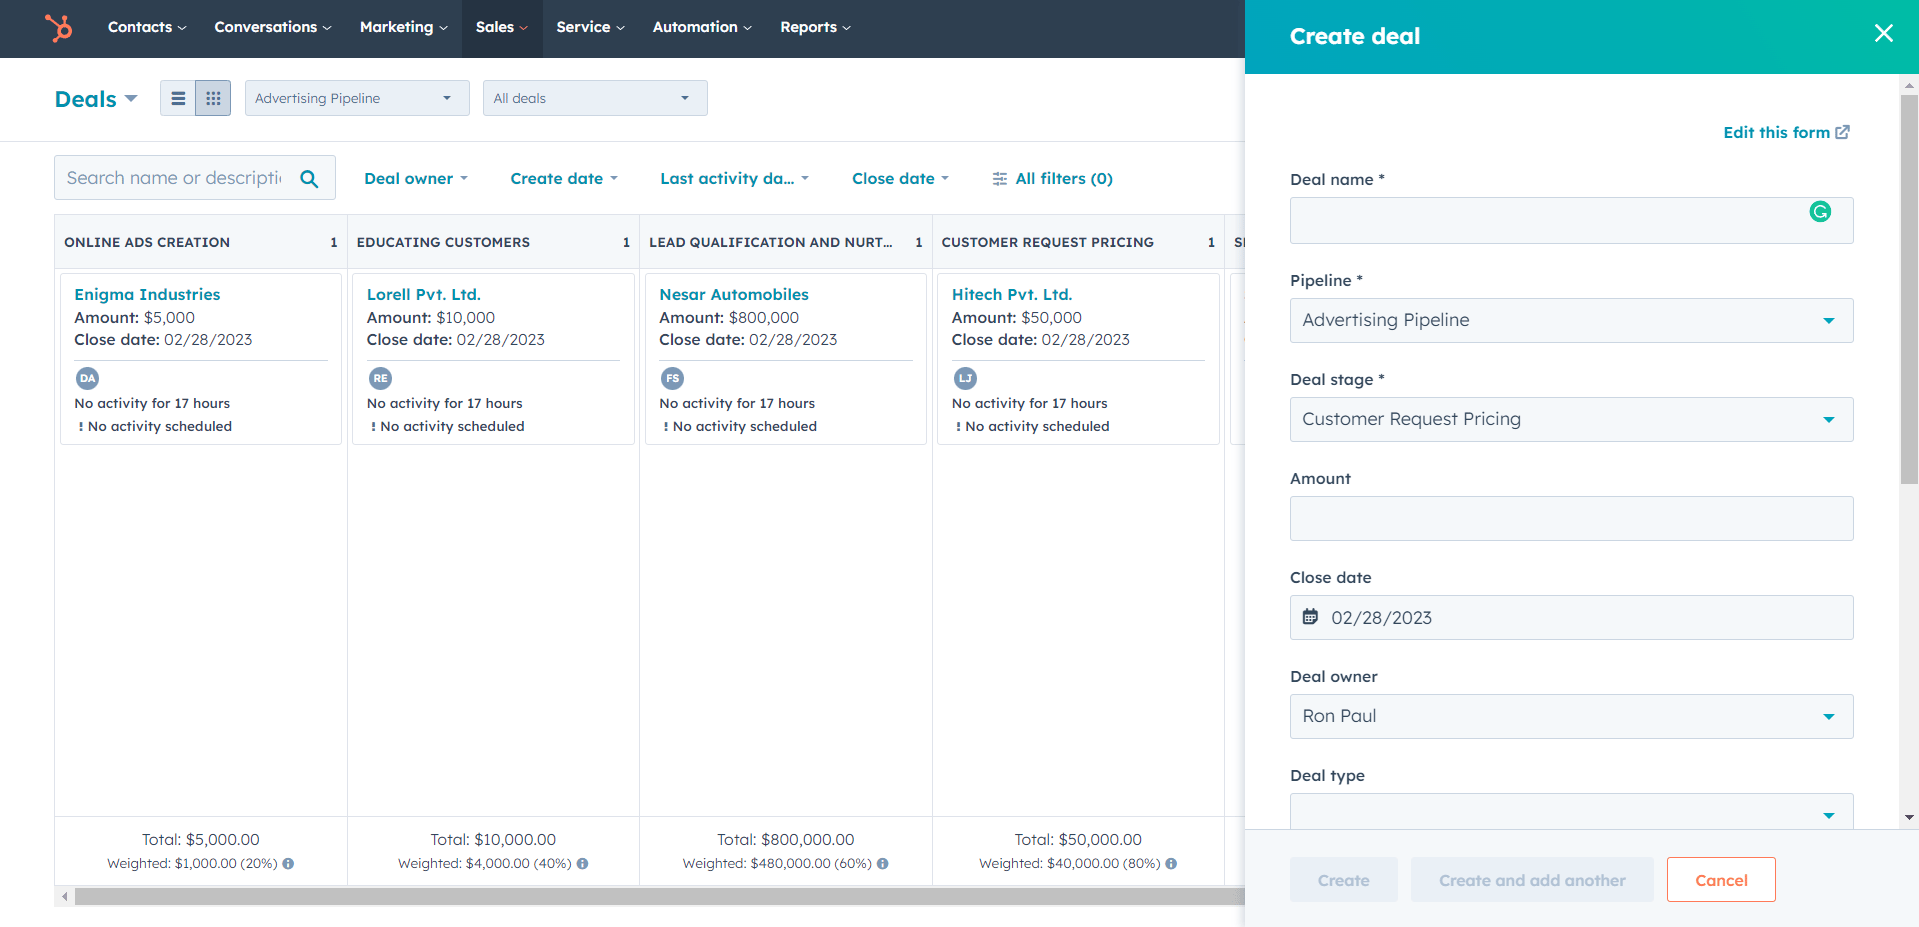Expand the Deals object switcher

coord(96,99)
